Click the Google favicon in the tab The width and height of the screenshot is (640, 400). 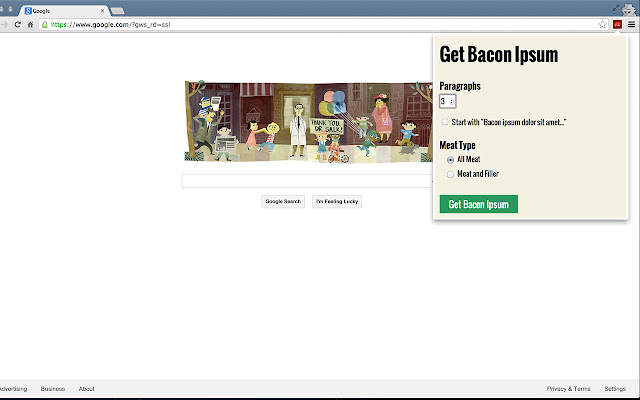point(28,11)
